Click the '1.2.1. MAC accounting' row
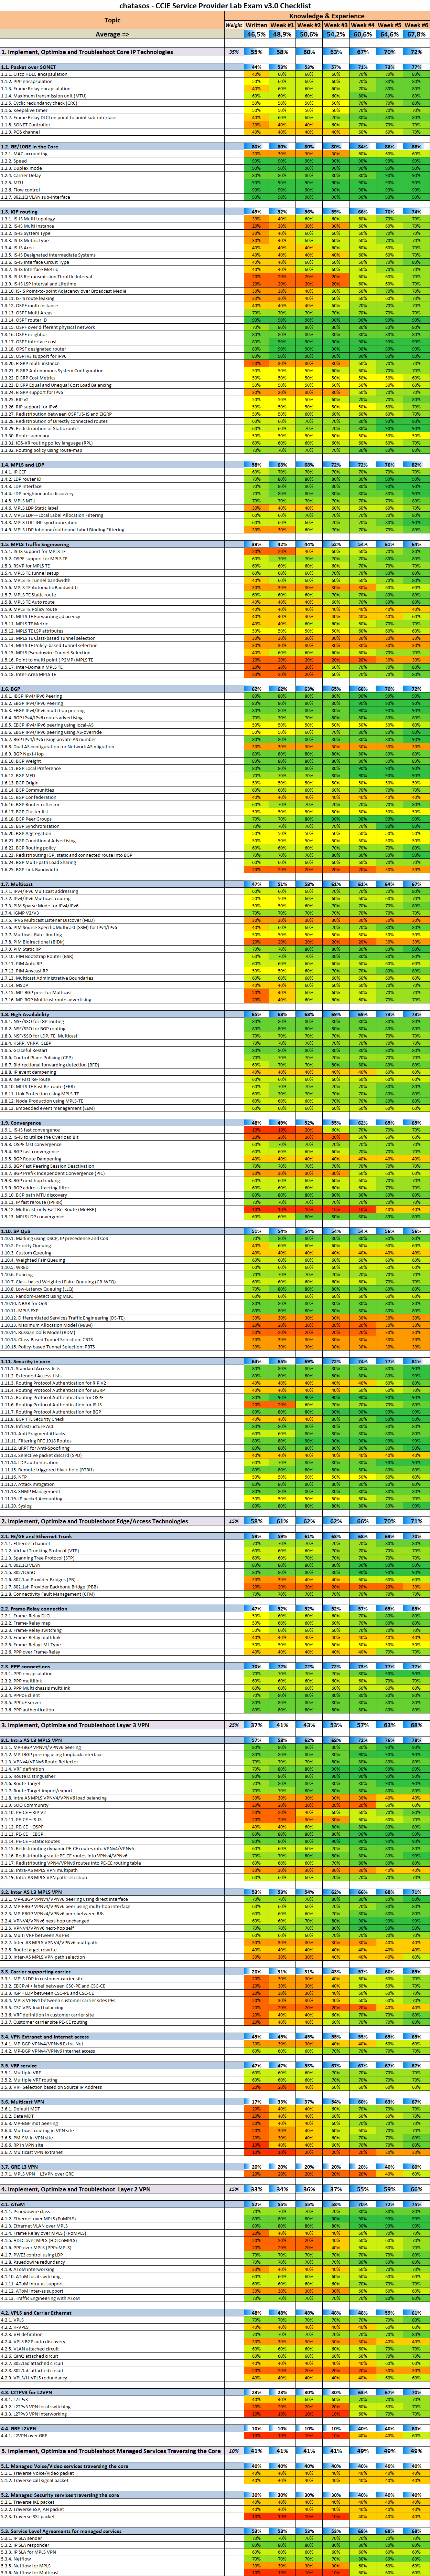The image size is (430, 2576). coord(112,154)
